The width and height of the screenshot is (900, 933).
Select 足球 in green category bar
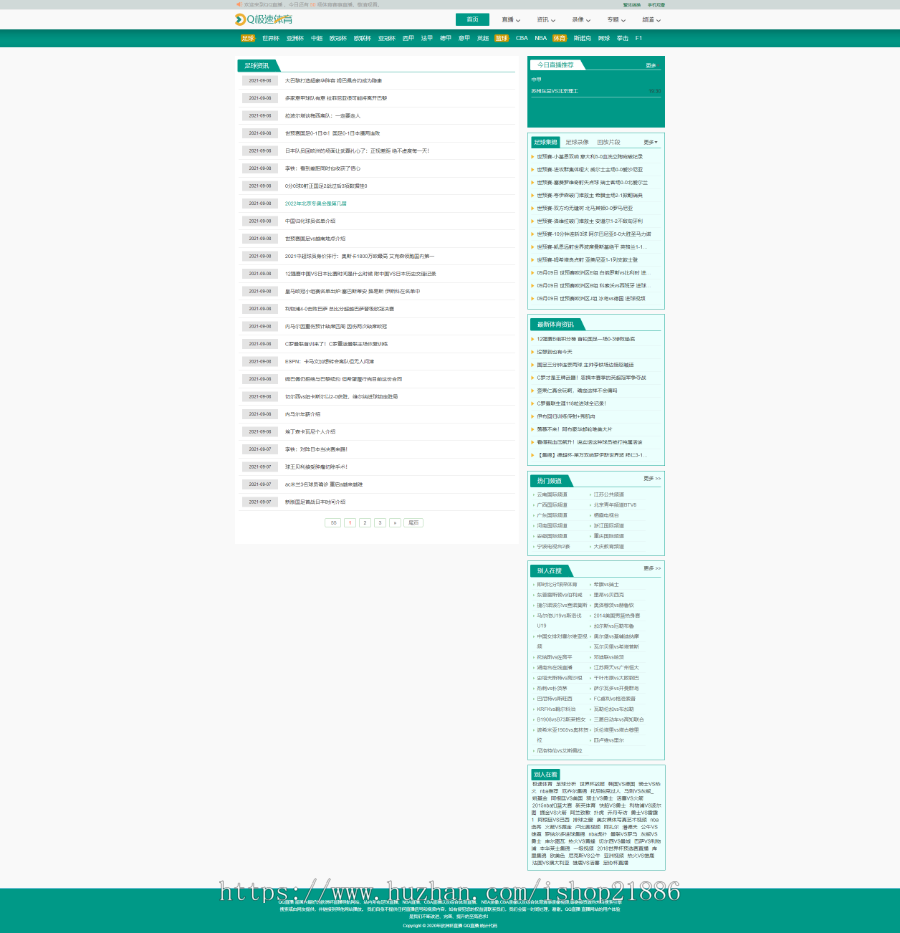point(248,38)
